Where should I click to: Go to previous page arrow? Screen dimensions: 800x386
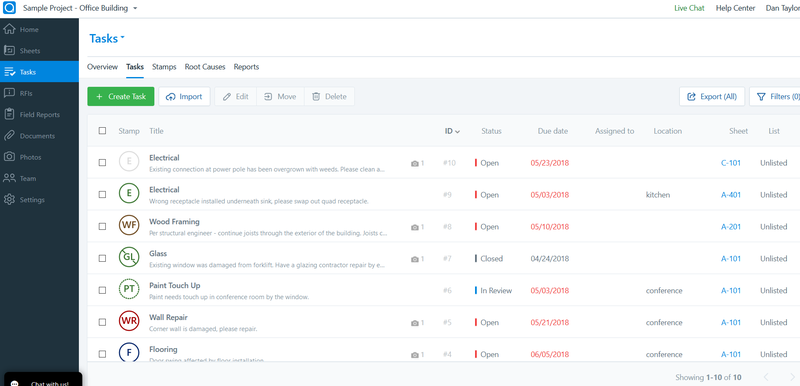point(766,377)
